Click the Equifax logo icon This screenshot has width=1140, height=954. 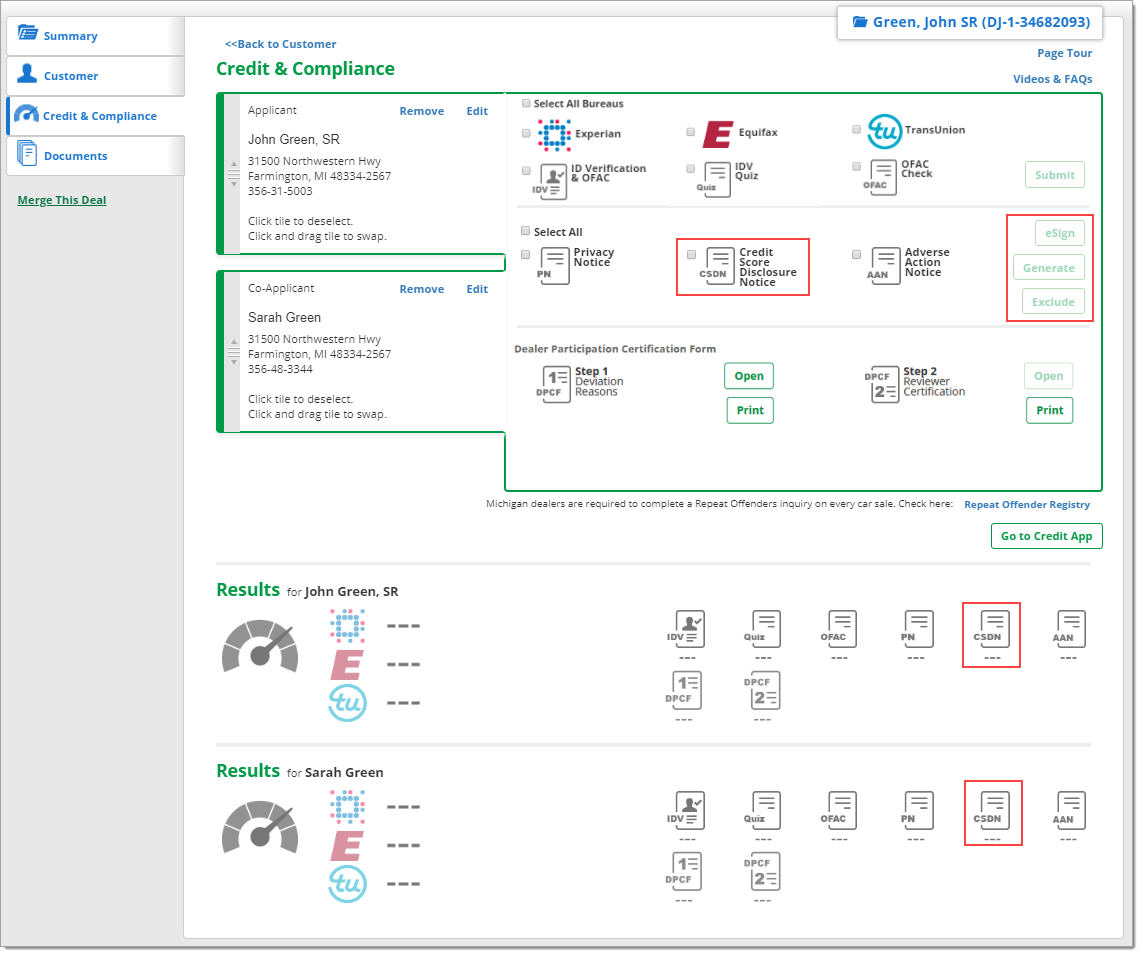coord(718,135)
